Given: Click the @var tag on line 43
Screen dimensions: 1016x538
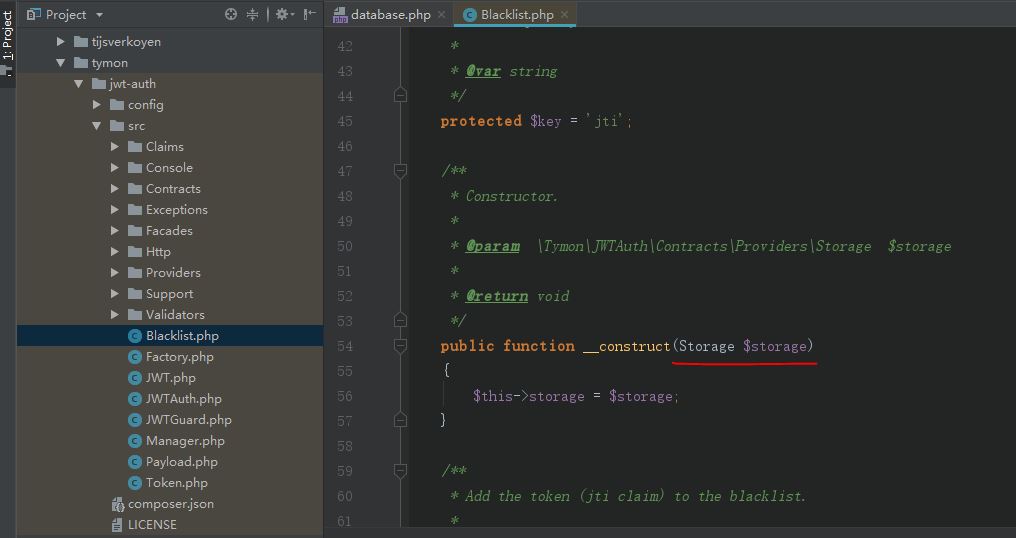Looking at the screenshot, I should [x=483, y=71].
